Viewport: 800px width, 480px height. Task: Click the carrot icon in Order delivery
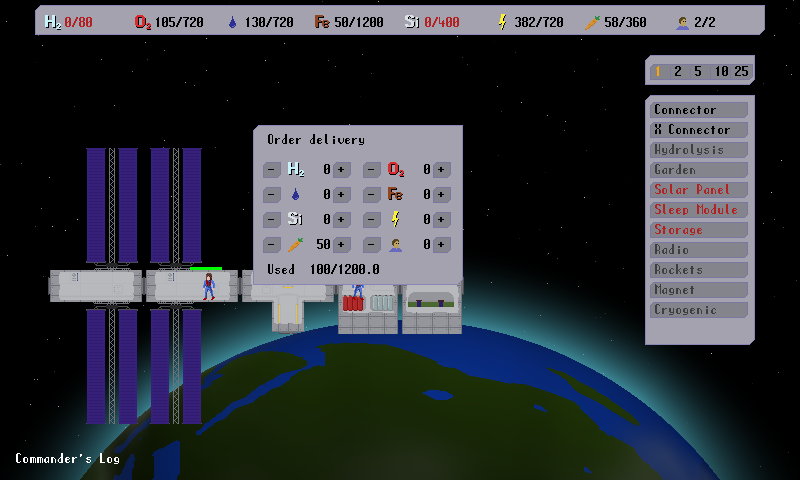coord(295,244)
